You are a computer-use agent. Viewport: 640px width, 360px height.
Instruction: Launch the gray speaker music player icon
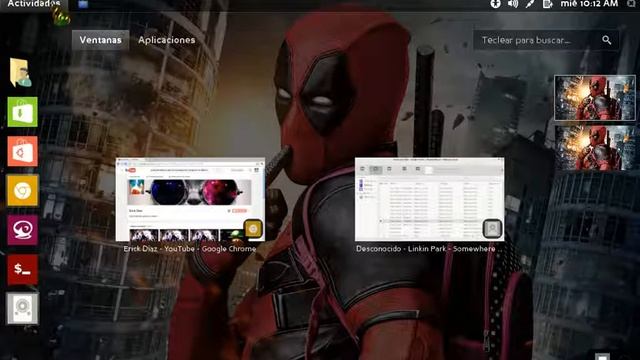pos(22,308)
